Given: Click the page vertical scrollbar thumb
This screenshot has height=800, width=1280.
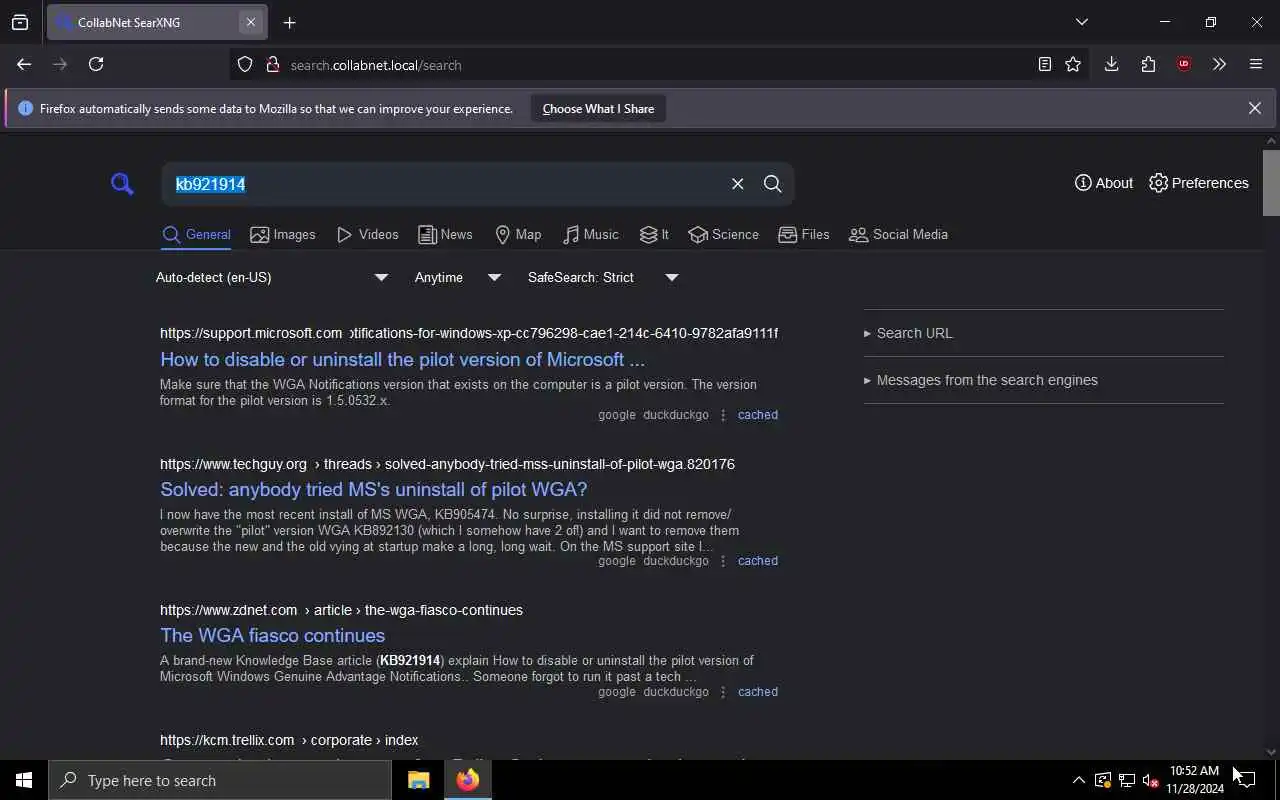Looking at the screenshot, I should 1271,182.
